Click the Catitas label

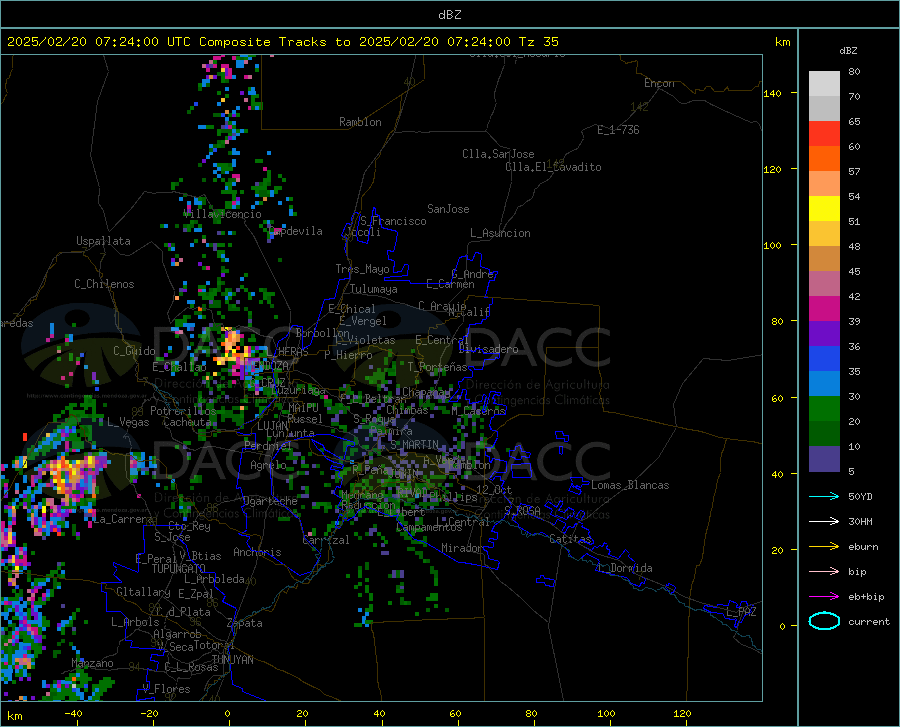[571, 539]
